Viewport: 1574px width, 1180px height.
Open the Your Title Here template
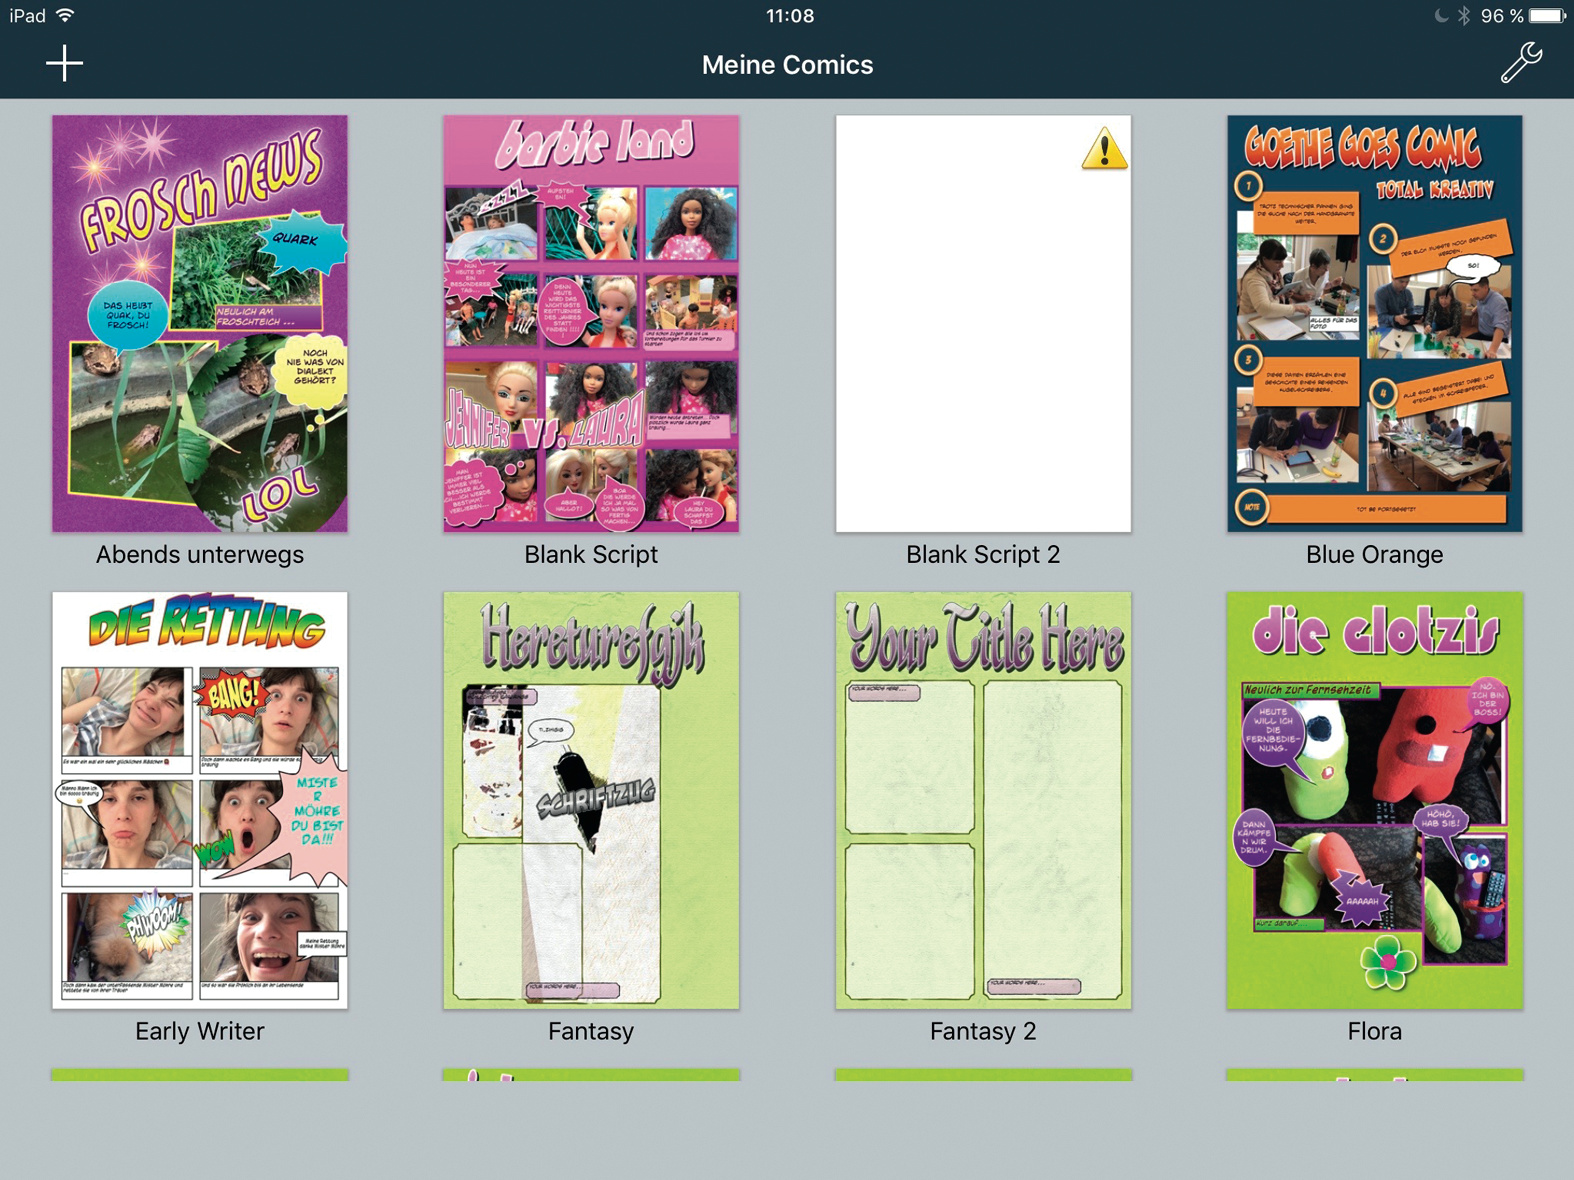[983, 800]
